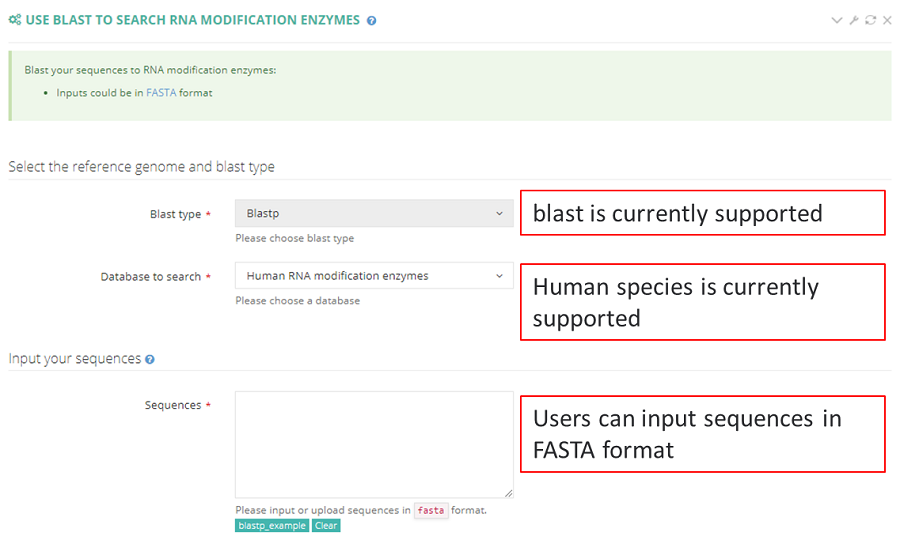Click the Sequences field label
Viewport: 900px width, 555px height.
(173, 405)
